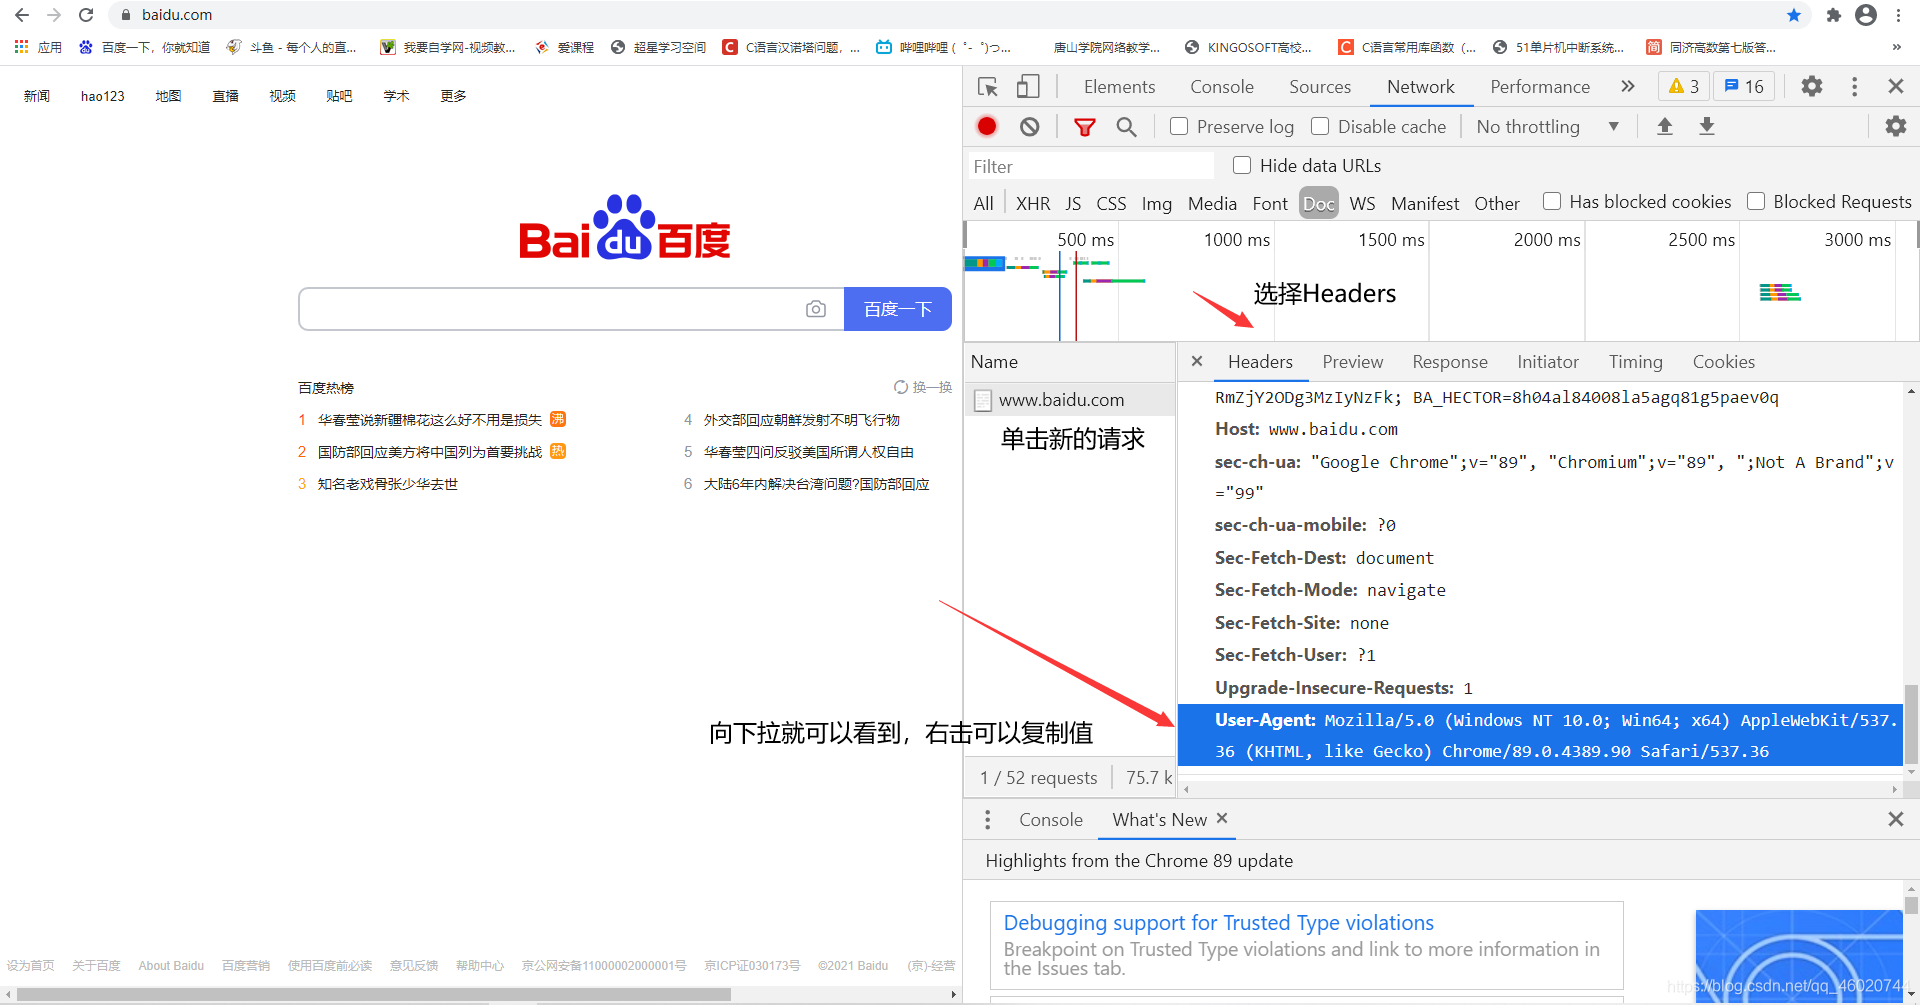The height and width of the screenshot is (1005, 1920).
Task: Click the warnings count badge
Action: pos(1684,86)
